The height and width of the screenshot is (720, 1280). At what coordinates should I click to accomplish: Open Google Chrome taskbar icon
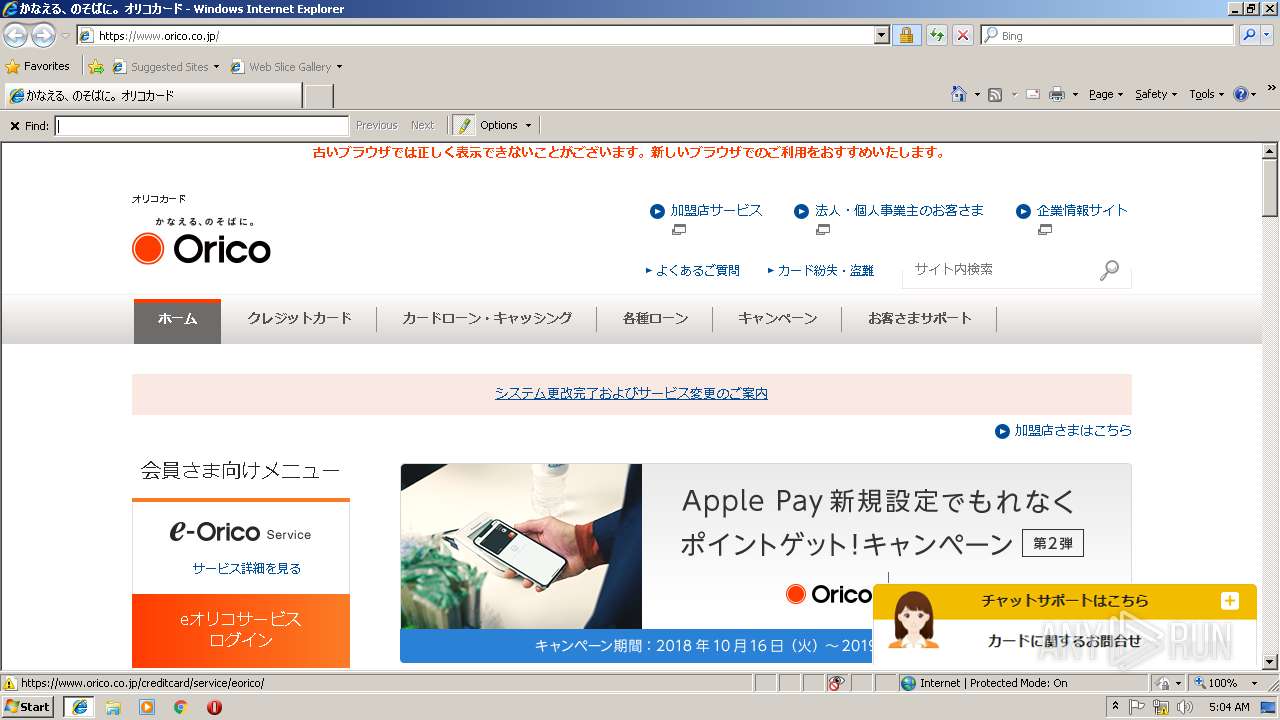pos(181,707)
